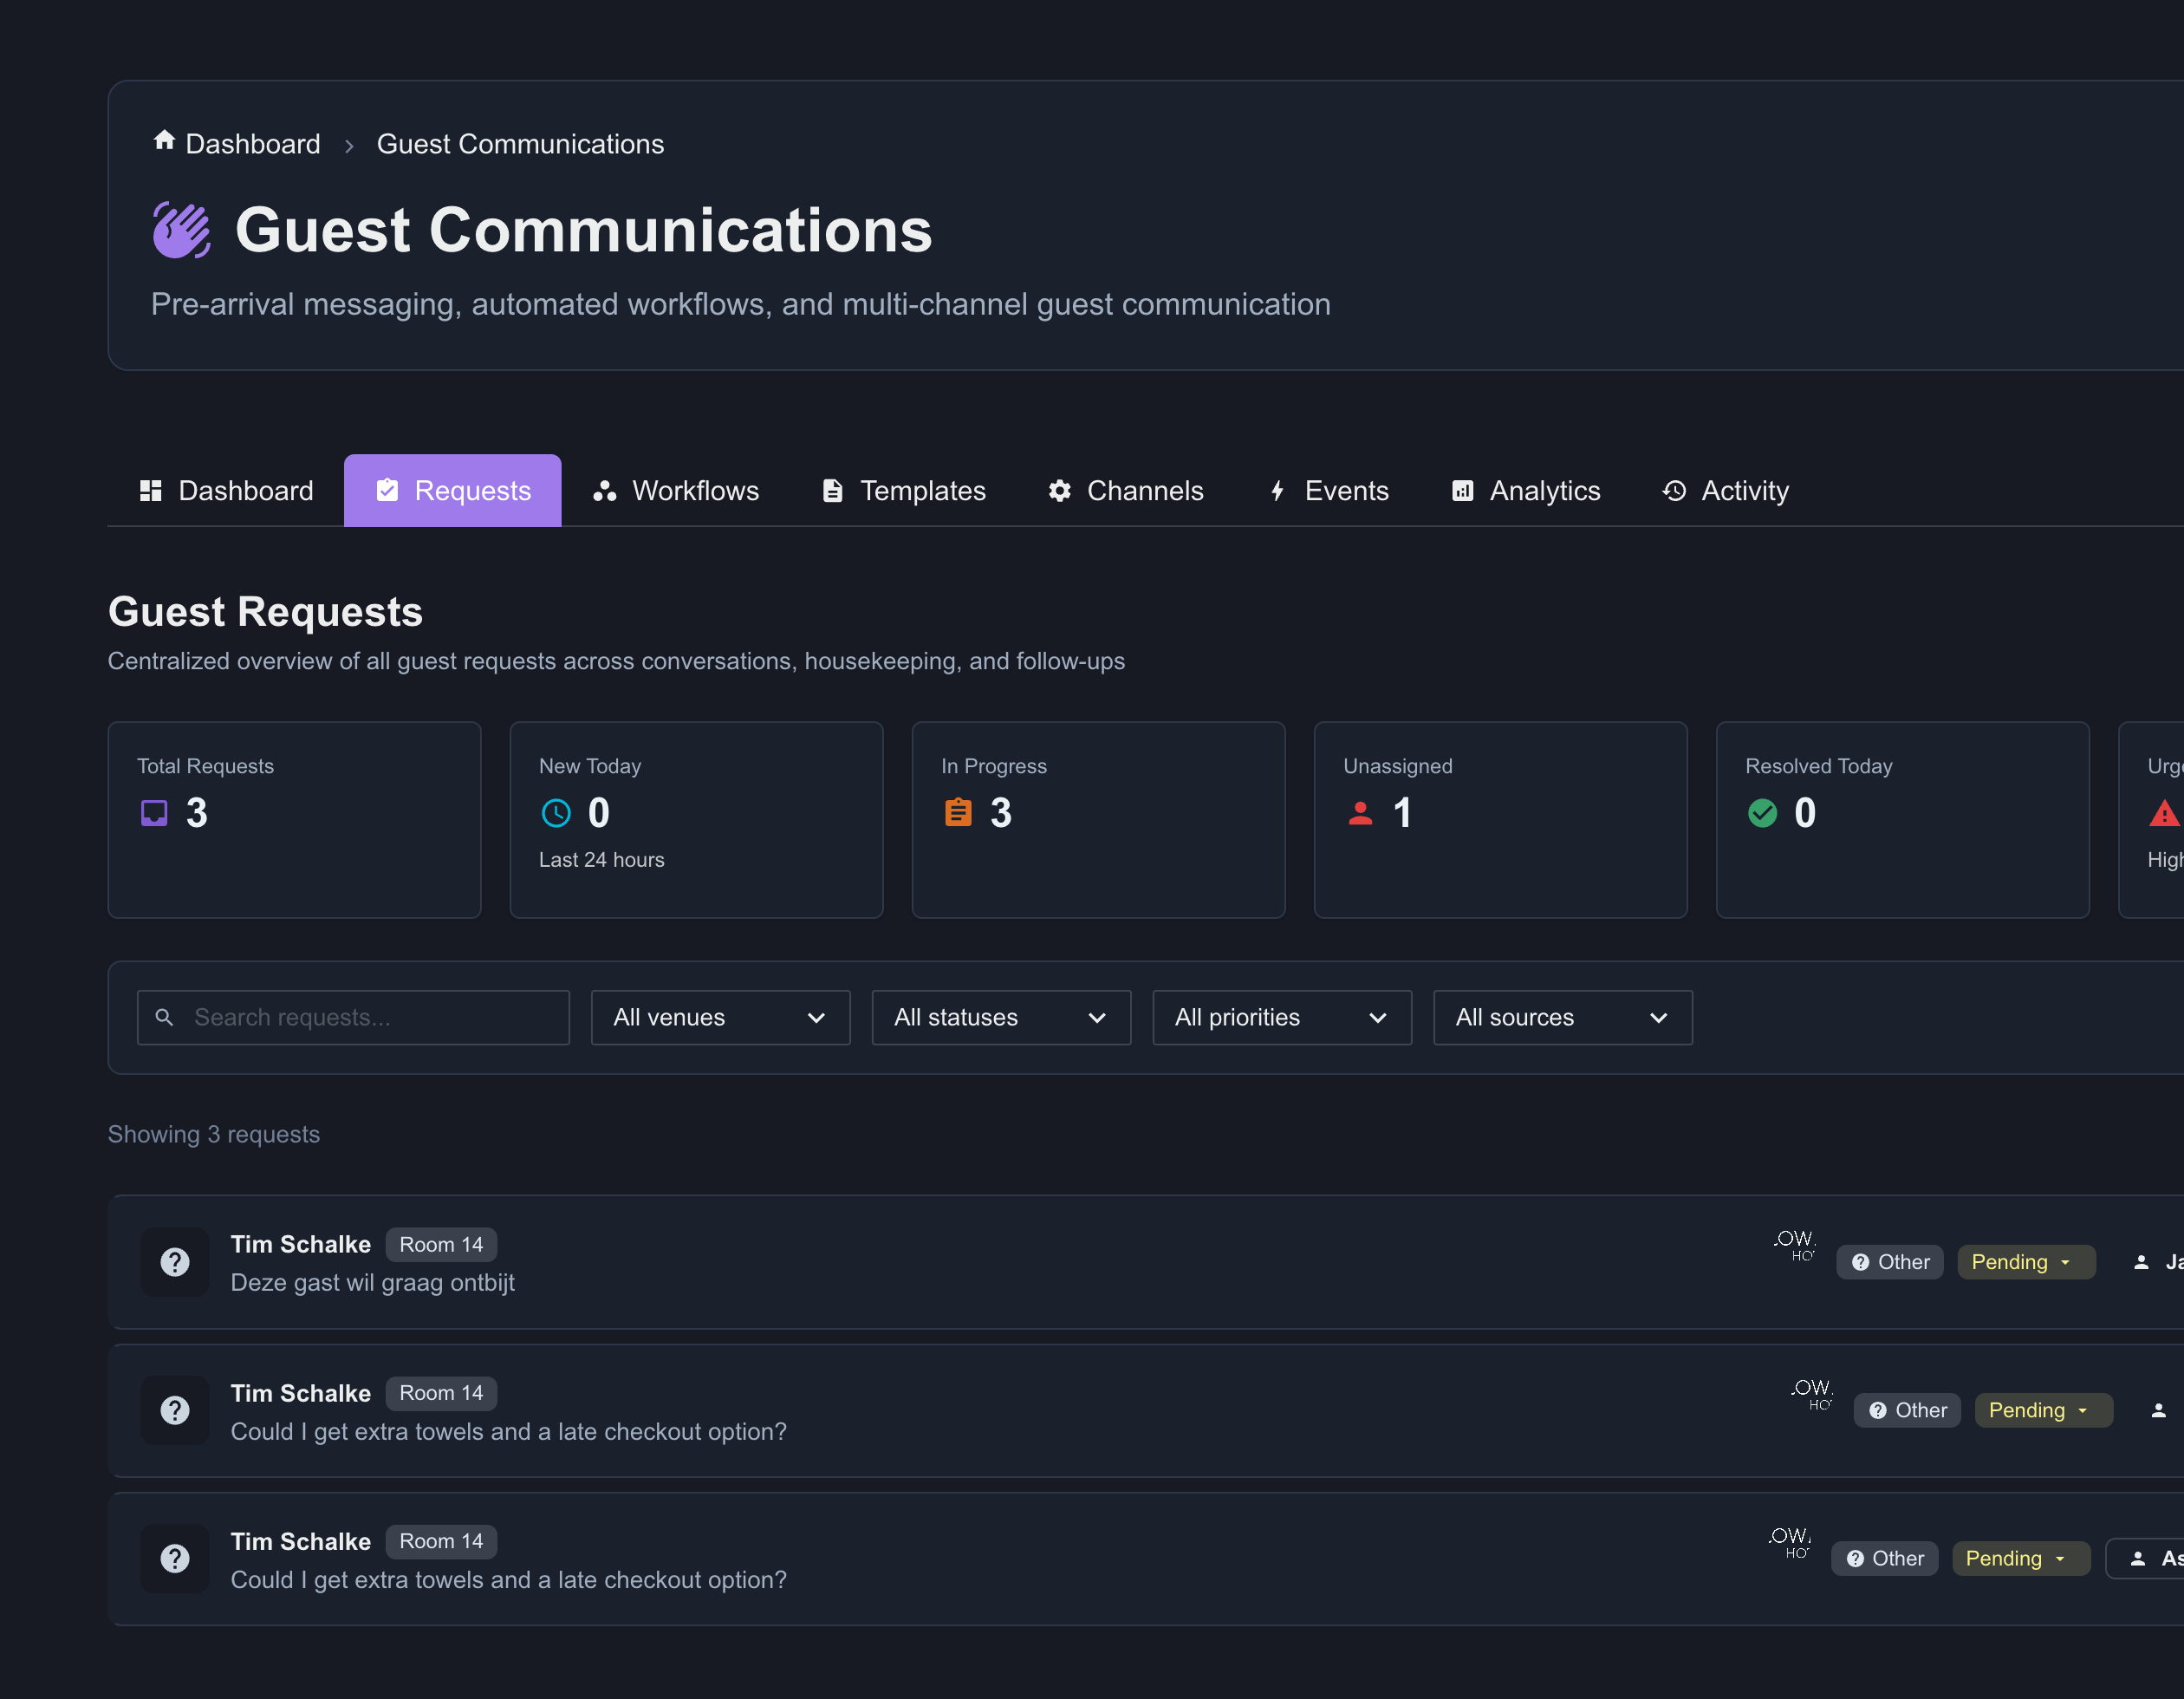
Task: Click the Resolved Today green checkmark icon
Action: pyautogui.click(x=1762, y=813)
